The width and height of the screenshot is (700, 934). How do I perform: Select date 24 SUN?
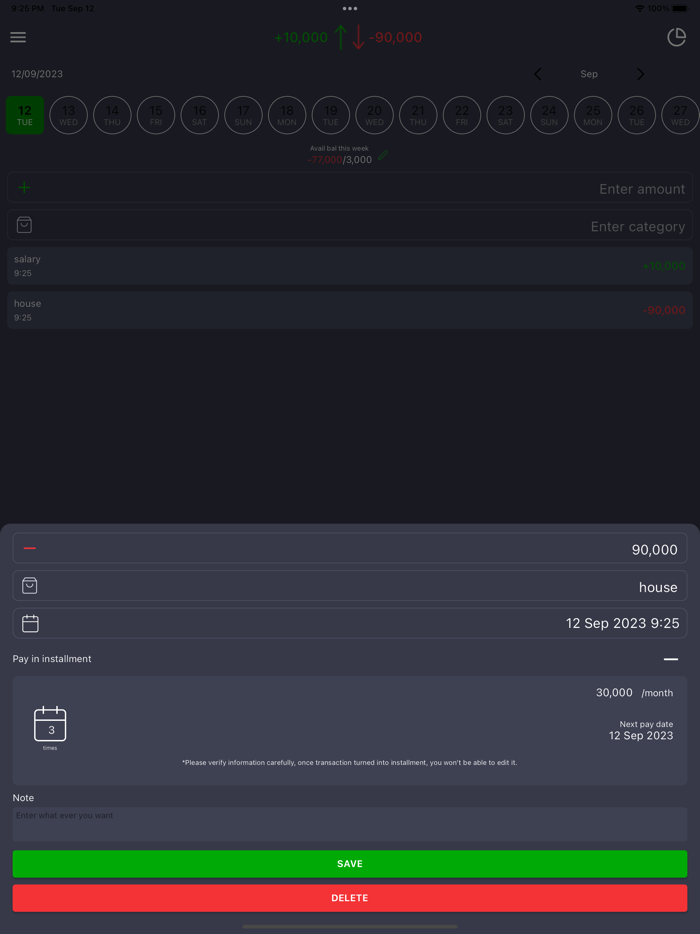[549, 115]
